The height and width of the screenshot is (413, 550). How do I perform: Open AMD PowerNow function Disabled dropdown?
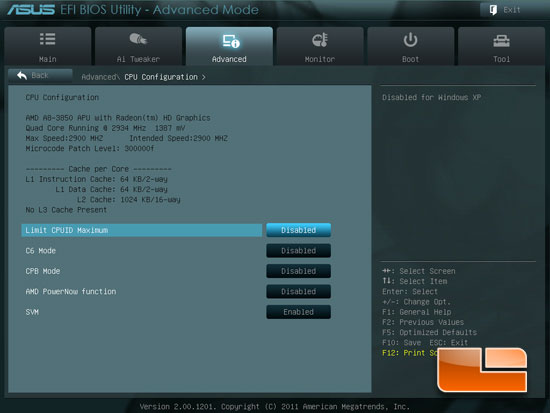(299, 291)
